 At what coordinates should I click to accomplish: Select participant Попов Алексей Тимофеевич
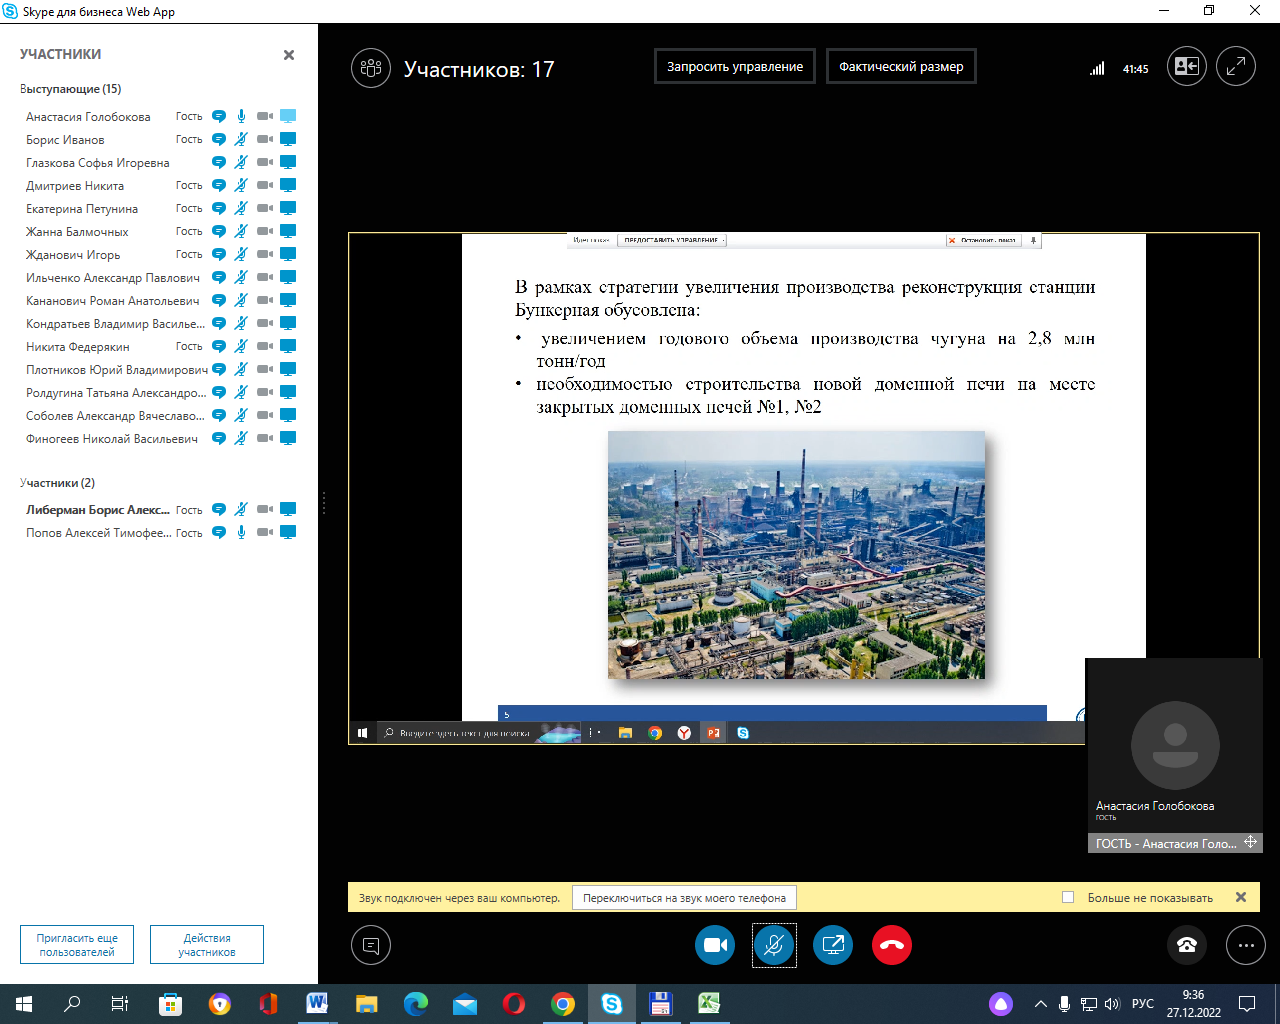coord(98,533)
